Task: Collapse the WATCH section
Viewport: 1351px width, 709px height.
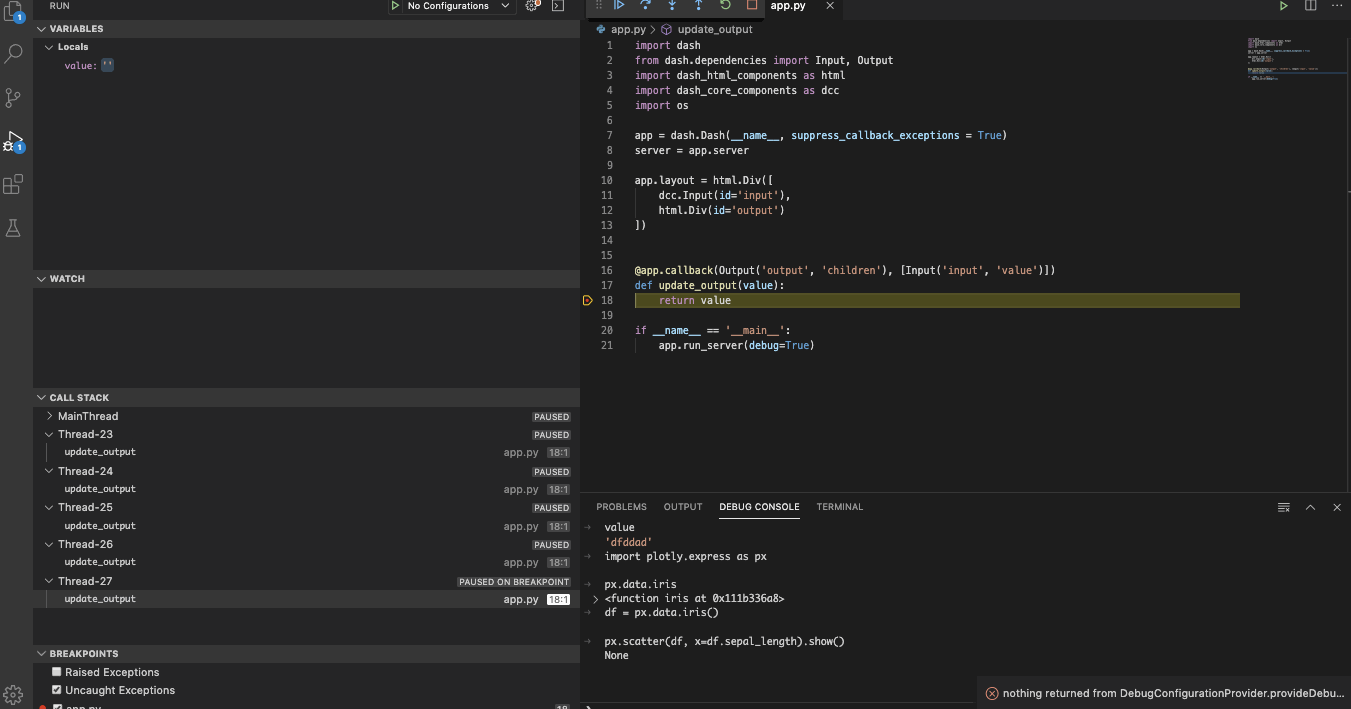Action: pyautogui.click(x=41, y=278)
